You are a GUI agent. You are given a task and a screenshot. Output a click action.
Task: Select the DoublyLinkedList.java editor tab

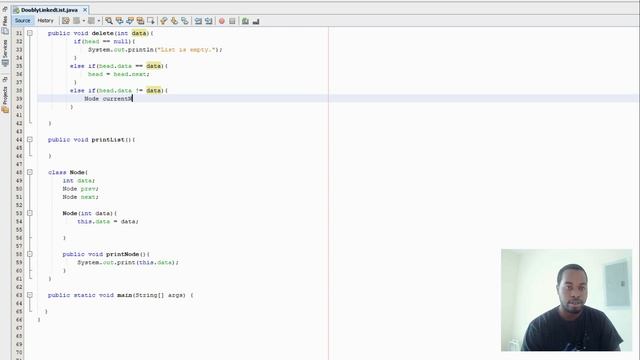[49, 10]
